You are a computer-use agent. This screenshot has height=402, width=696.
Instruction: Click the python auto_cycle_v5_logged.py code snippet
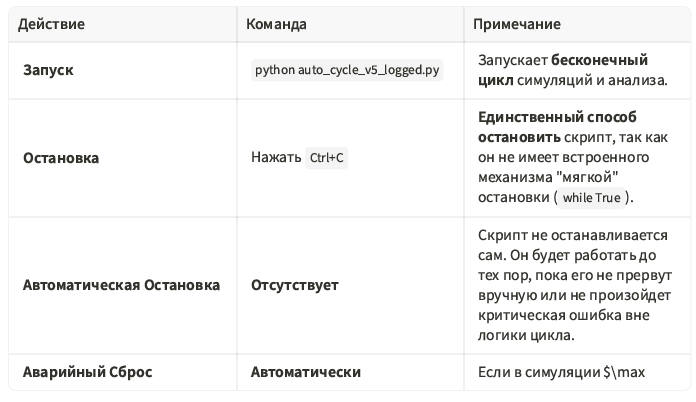(x=348, y=71)
